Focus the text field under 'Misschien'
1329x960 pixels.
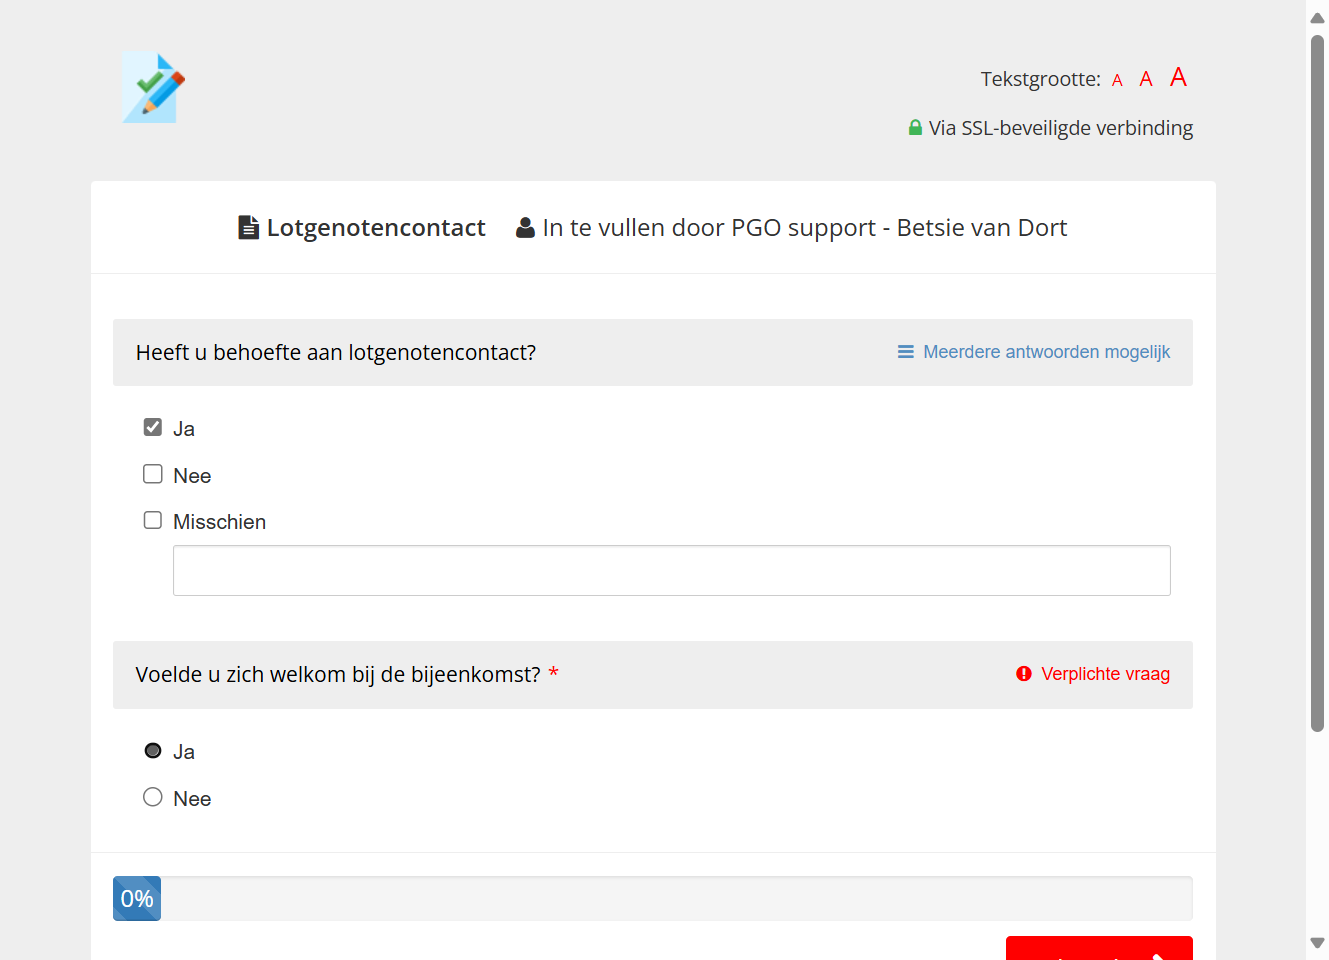pyautogui.click(x=672, y=570)
